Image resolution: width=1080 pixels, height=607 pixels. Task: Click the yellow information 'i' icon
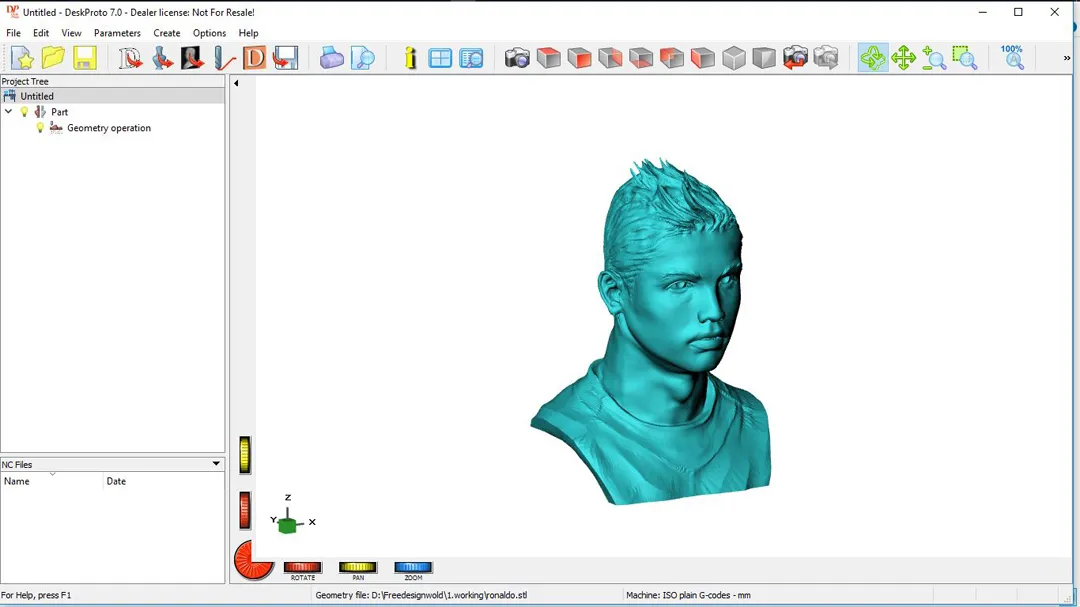tap(410, 59)
